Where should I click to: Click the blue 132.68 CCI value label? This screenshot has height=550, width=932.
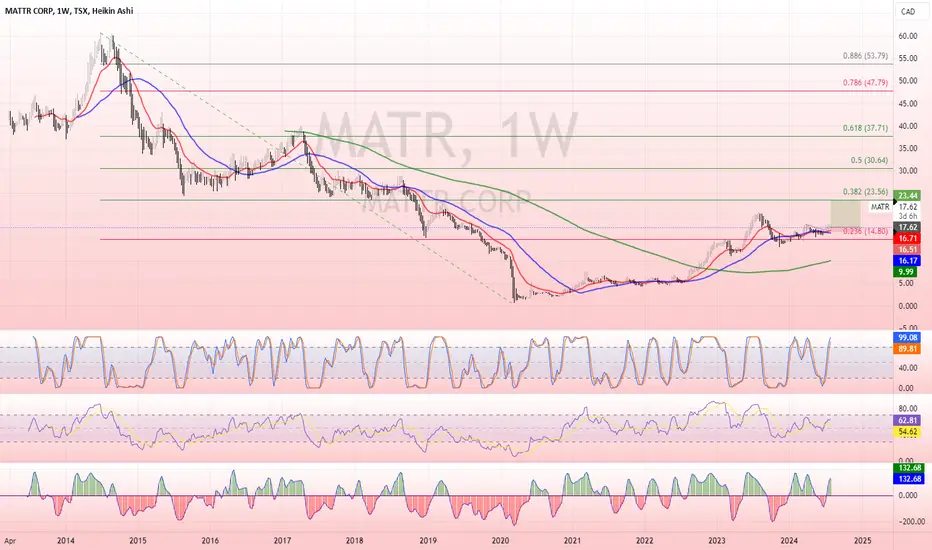coord(910,479)
